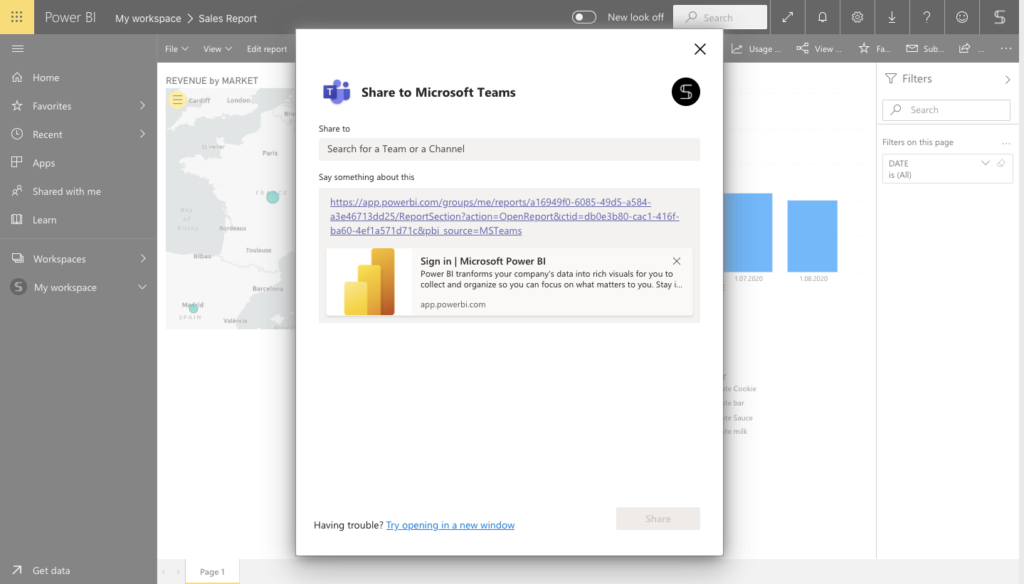
Task: Open View related in the toolbar
Action: pos(819,48)
